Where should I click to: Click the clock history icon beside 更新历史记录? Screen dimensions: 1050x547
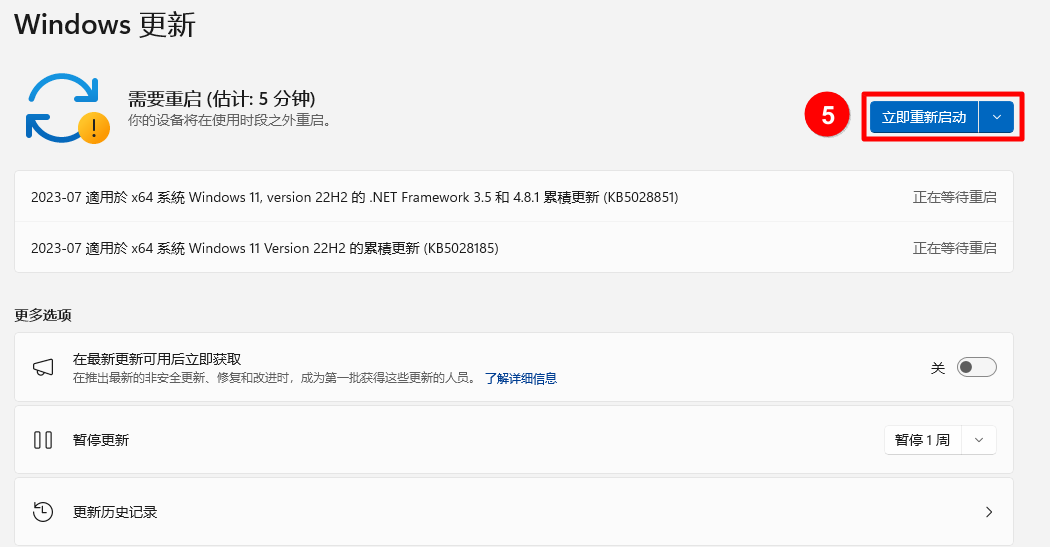click(43, 512)
